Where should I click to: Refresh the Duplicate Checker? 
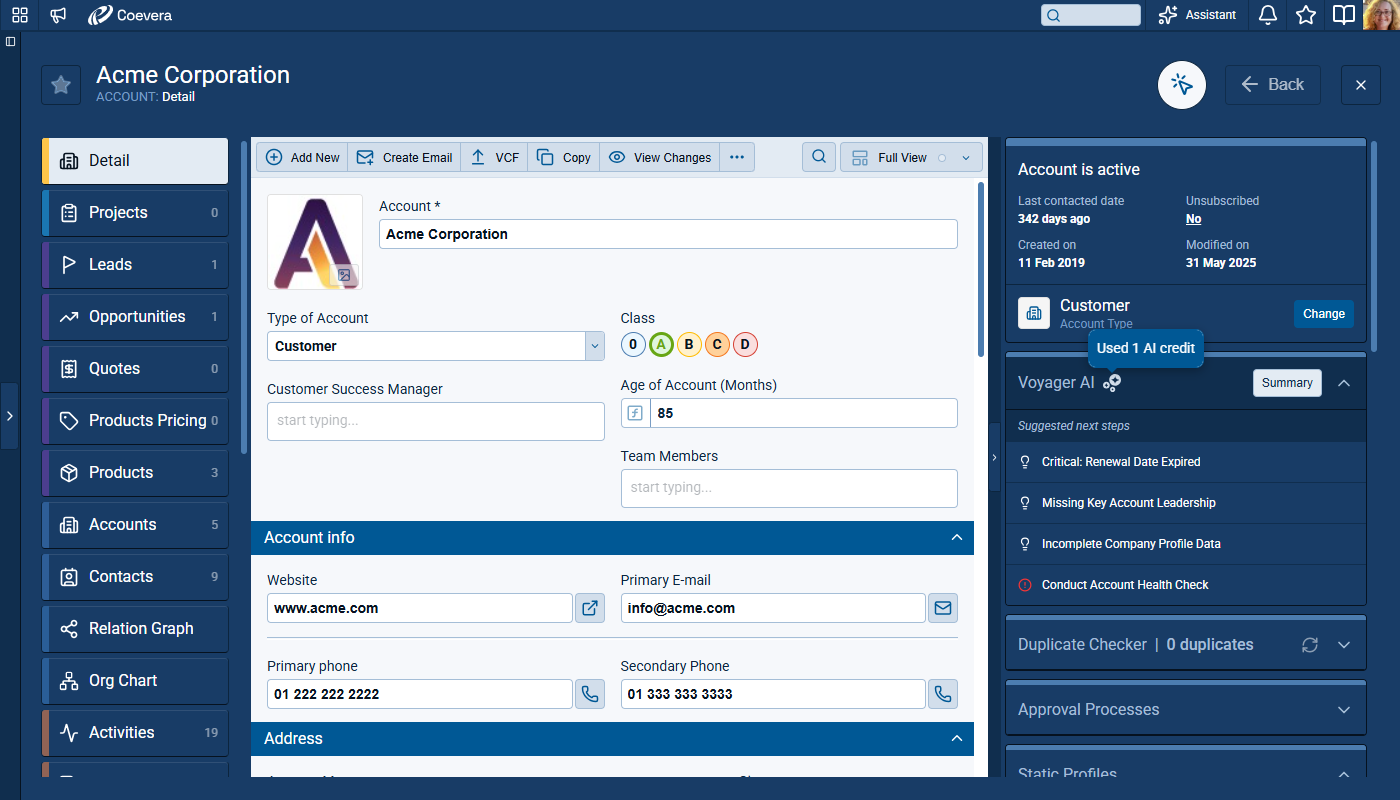pos(1310,645)
